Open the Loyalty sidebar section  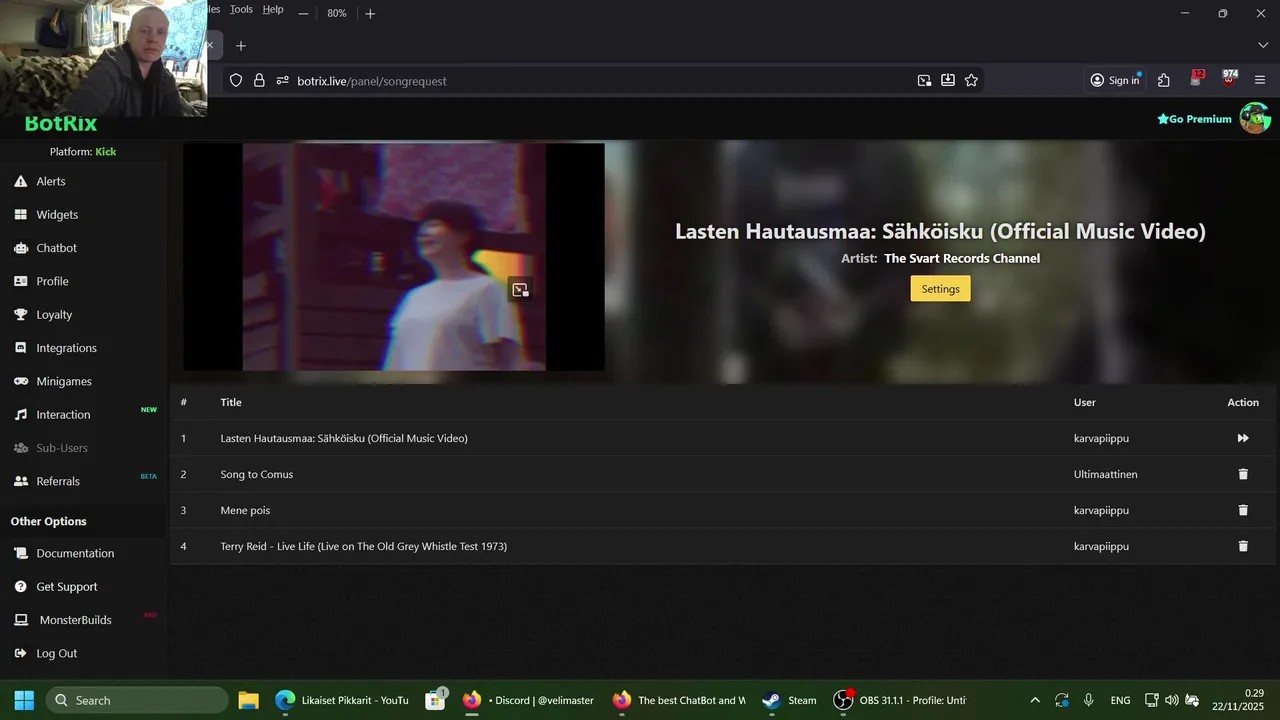(x=54, y=314)
